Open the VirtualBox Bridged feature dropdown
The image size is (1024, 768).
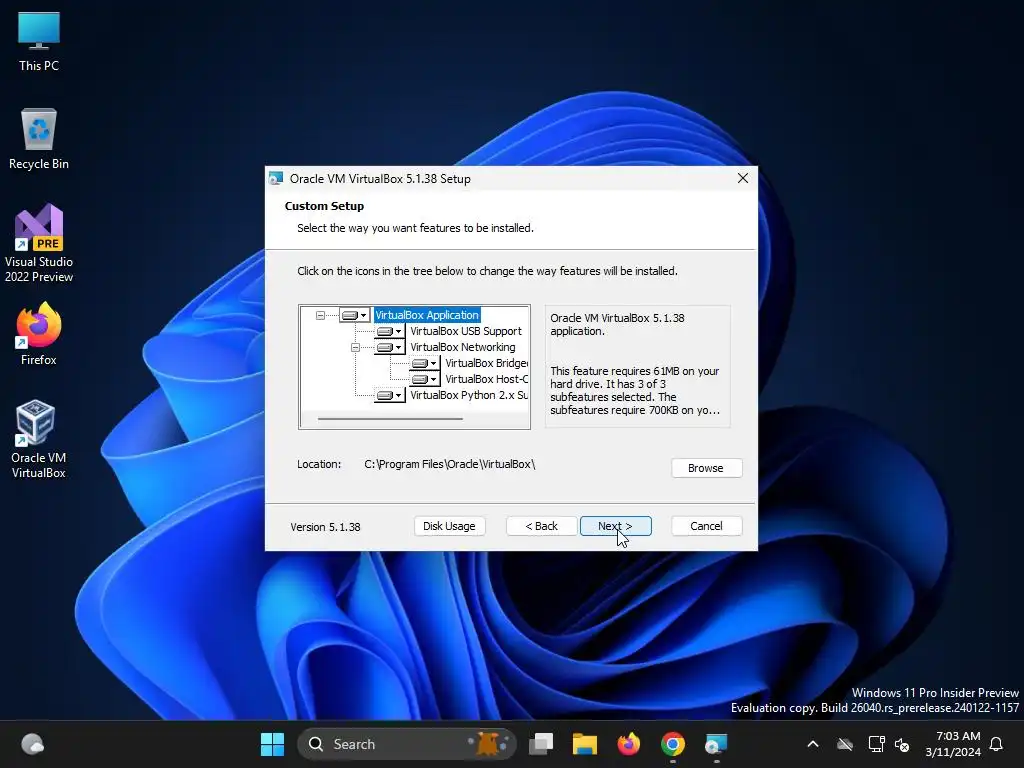click(424, 363)
